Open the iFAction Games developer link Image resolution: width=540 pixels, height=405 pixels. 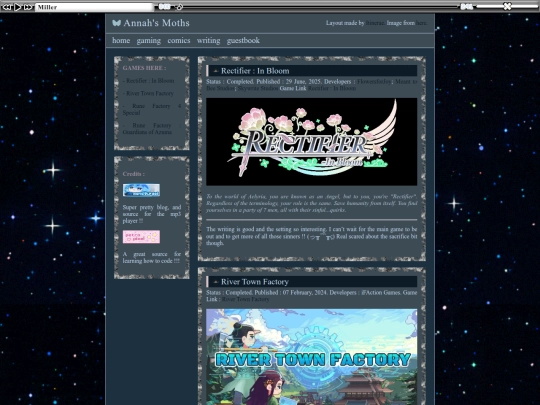click(x=381, y=292)
